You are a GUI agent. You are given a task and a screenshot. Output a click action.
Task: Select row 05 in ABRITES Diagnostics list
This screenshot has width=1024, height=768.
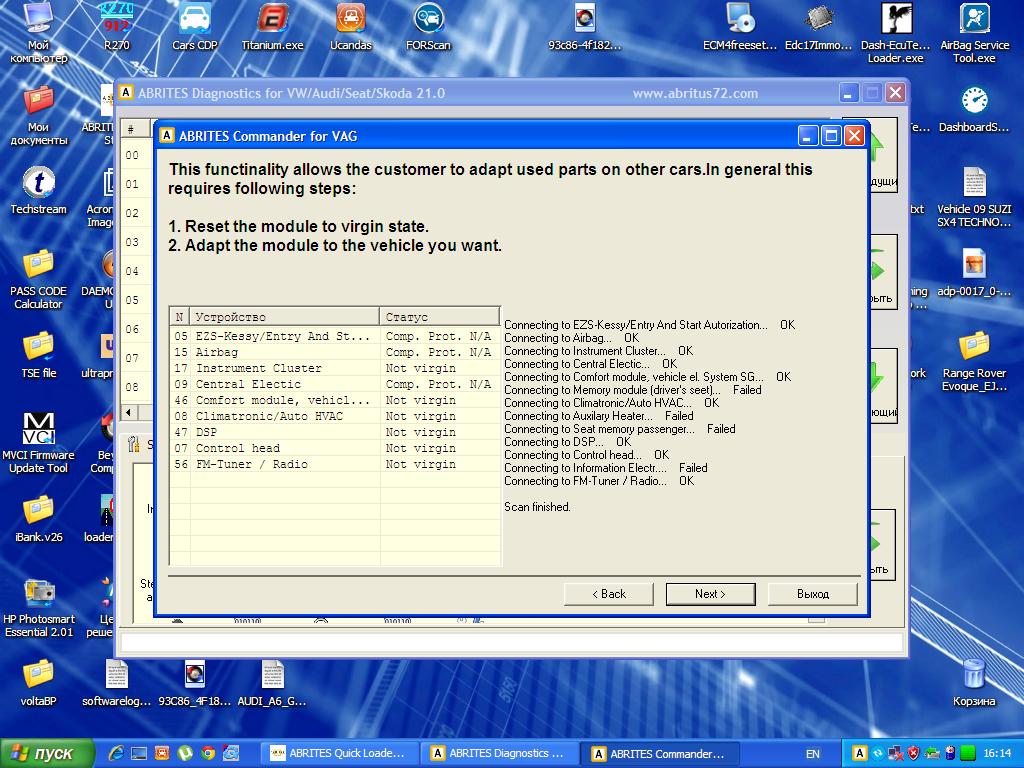pos(137,300)
